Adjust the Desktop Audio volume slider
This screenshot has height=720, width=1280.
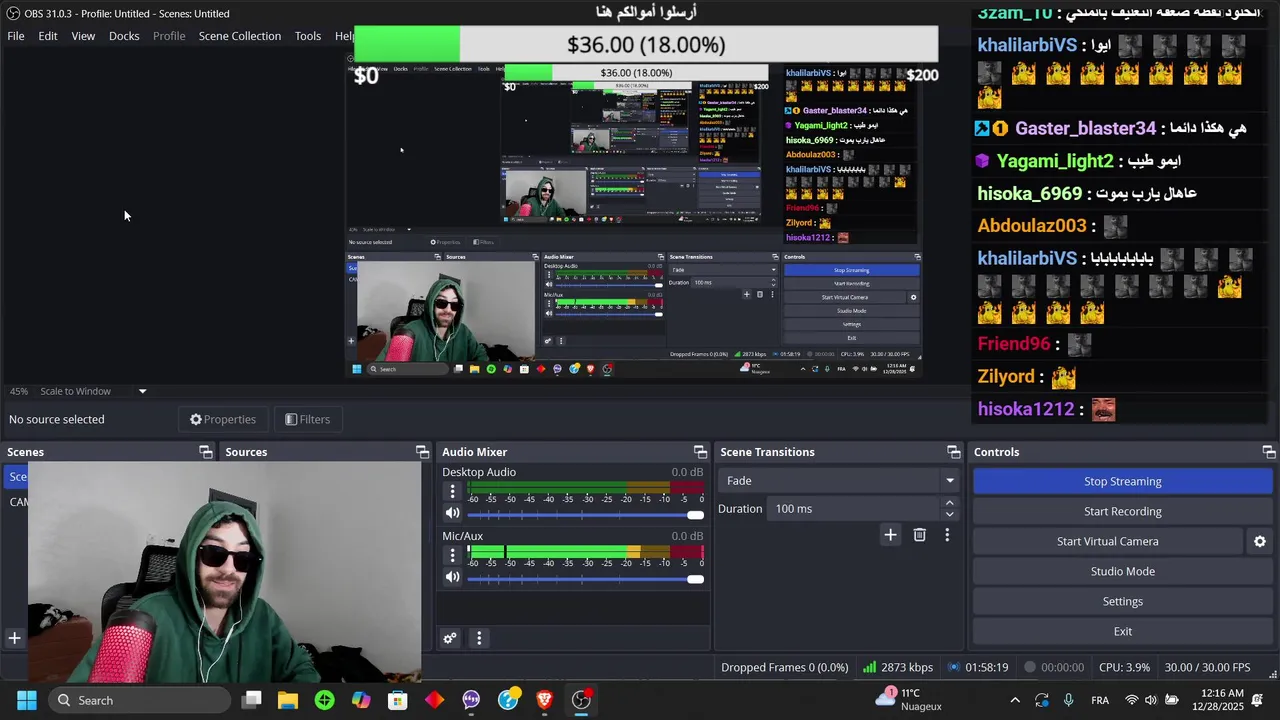pyautogui.click(x=586, y=514)
